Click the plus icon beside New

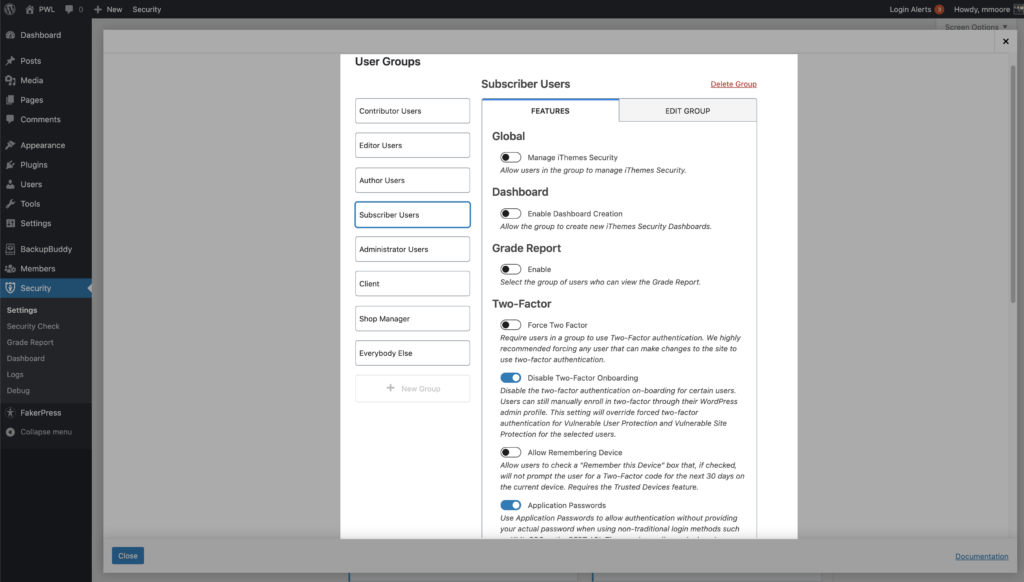click(x=98, y=9)
